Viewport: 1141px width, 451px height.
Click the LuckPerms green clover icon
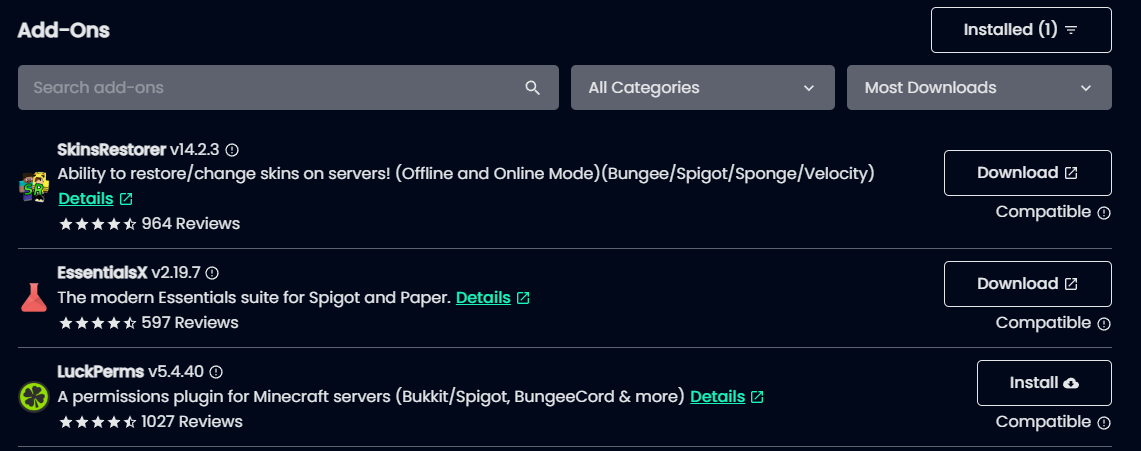click(x=33, y=397)
